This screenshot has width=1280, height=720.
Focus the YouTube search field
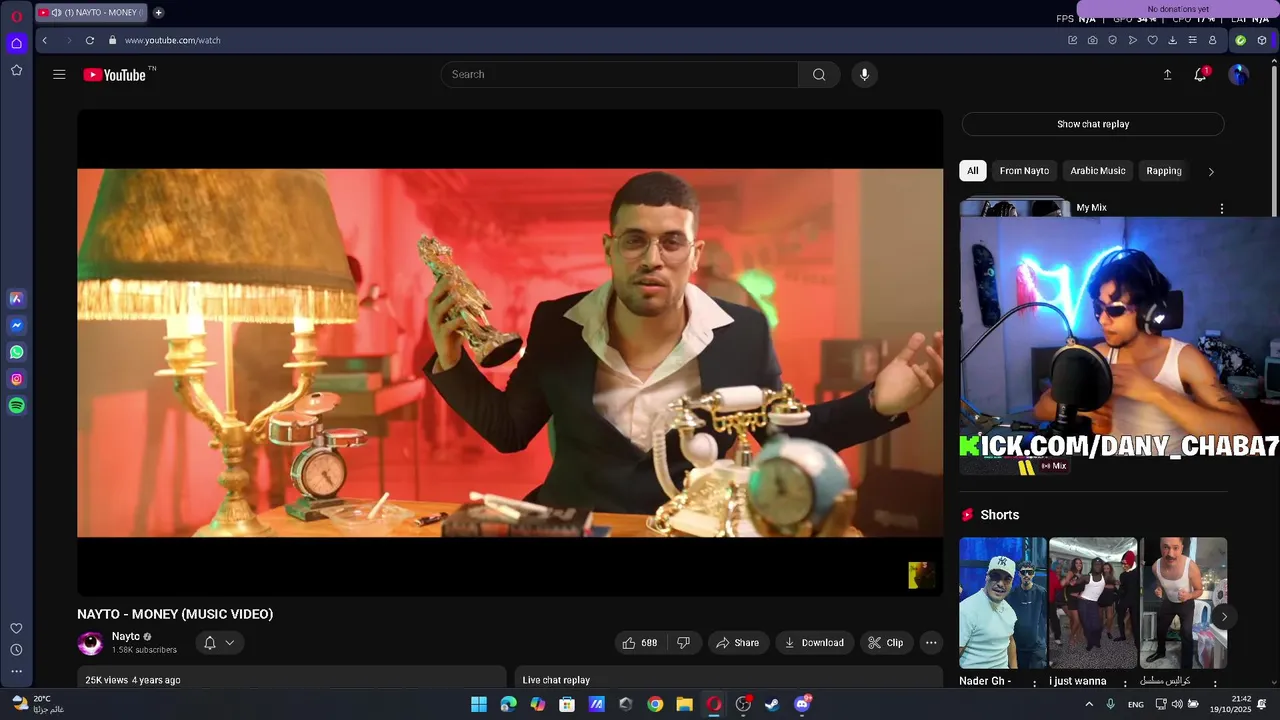click(620, 74)
